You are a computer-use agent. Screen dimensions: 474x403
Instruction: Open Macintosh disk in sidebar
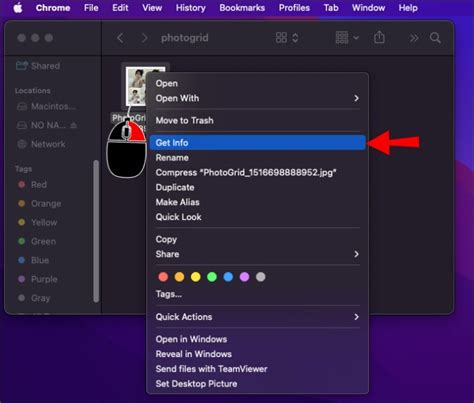[x=46, y=106]
